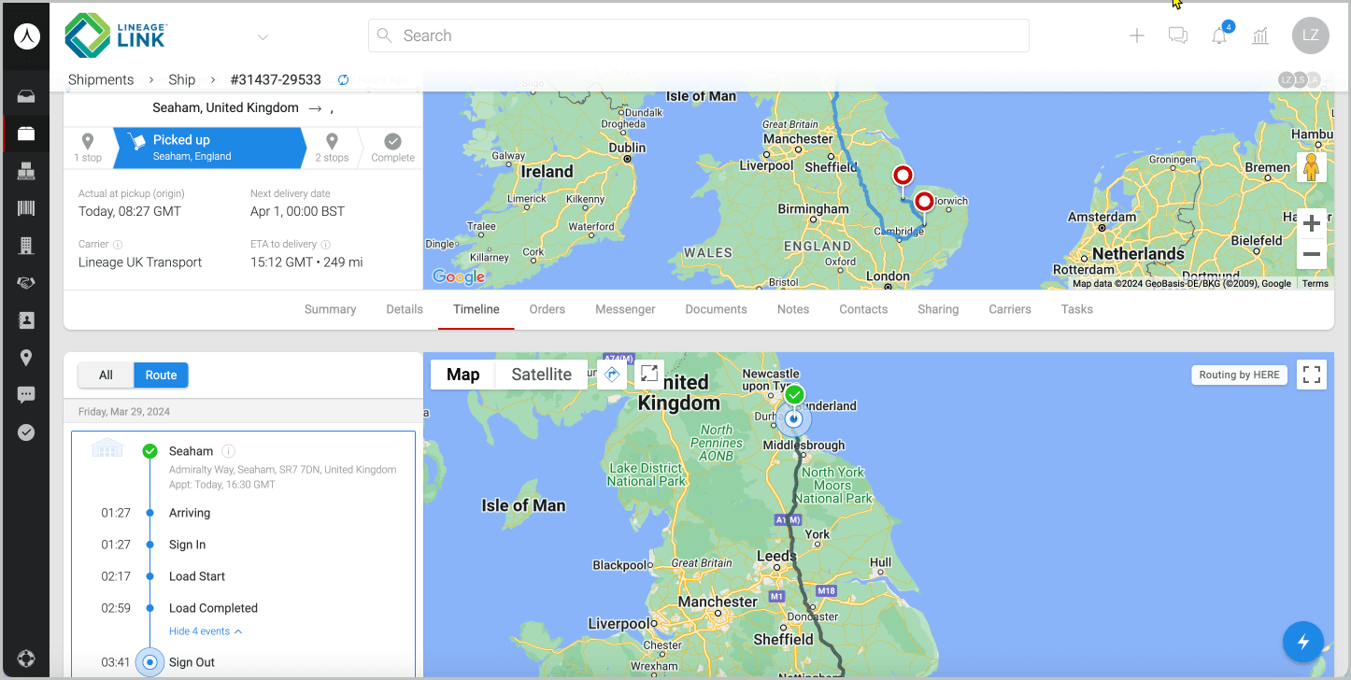Click the Street View pegman icon

[1311, 167]
